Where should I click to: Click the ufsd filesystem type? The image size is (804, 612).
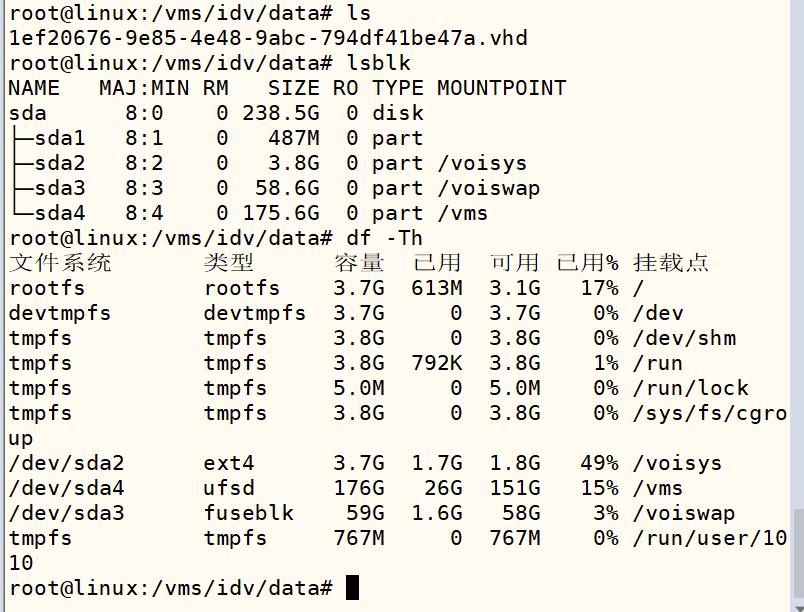(230, 488)
